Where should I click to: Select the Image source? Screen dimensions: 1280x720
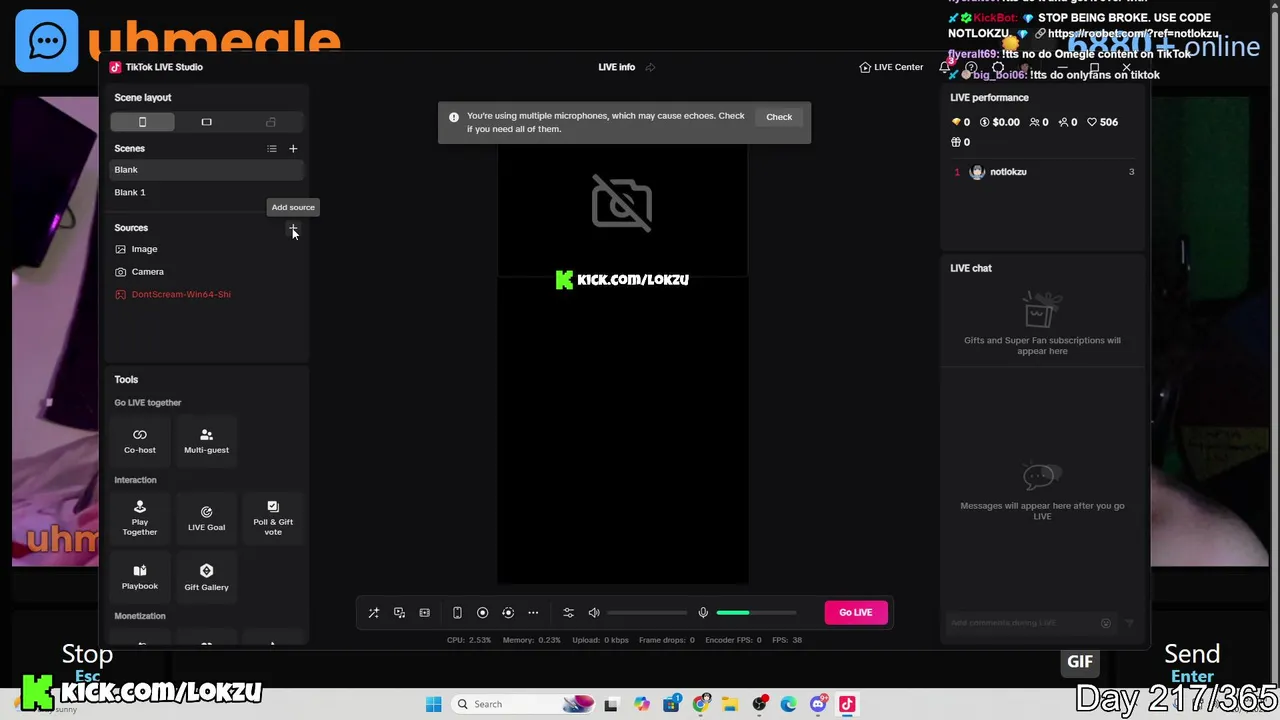206,249
